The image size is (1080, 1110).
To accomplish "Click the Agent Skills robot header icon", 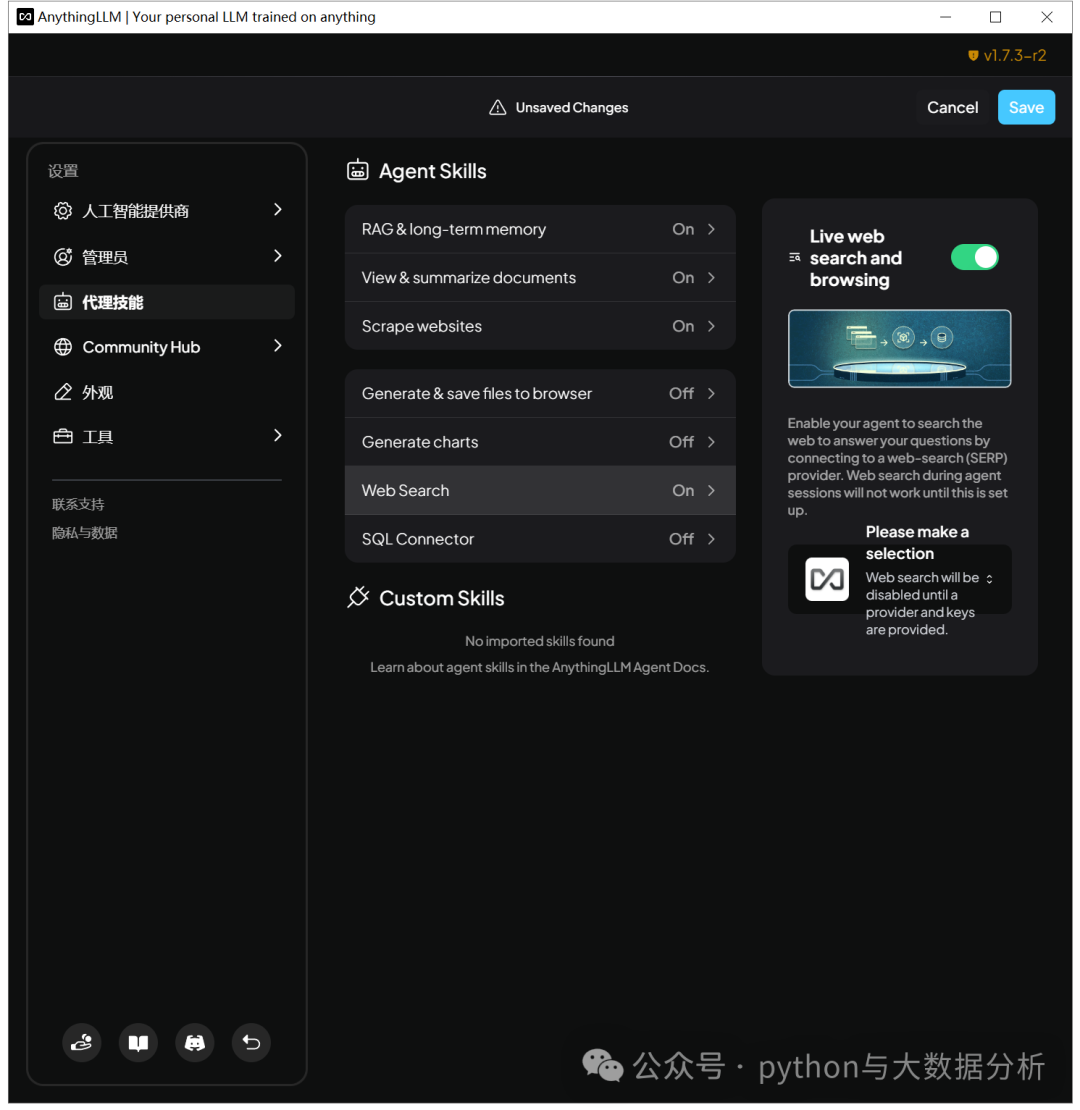I will point(357,171).
